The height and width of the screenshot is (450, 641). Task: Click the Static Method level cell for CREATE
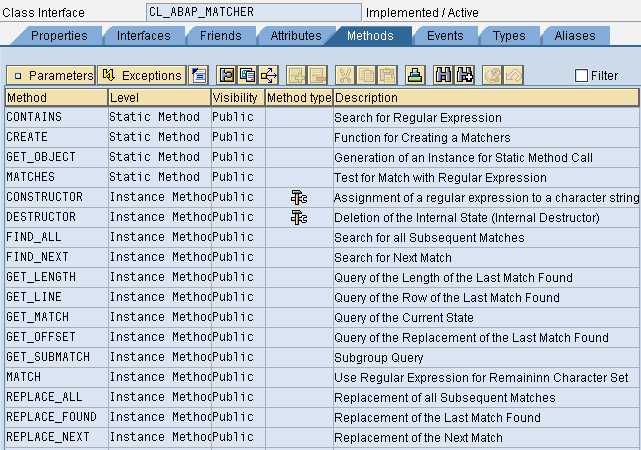(x=159, y=137)
